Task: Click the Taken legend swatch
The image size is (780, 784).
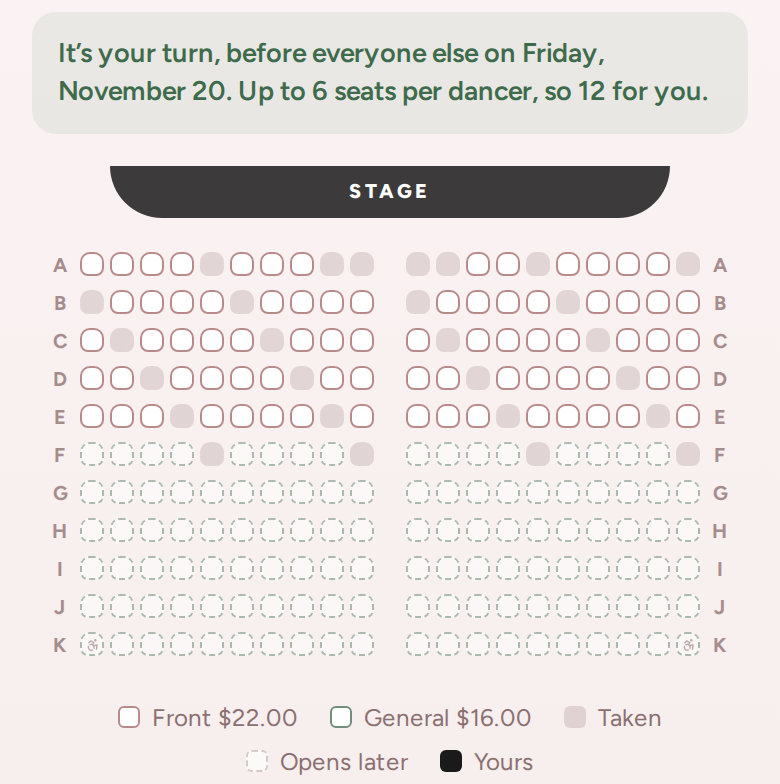Action: (x=575, y=717)
